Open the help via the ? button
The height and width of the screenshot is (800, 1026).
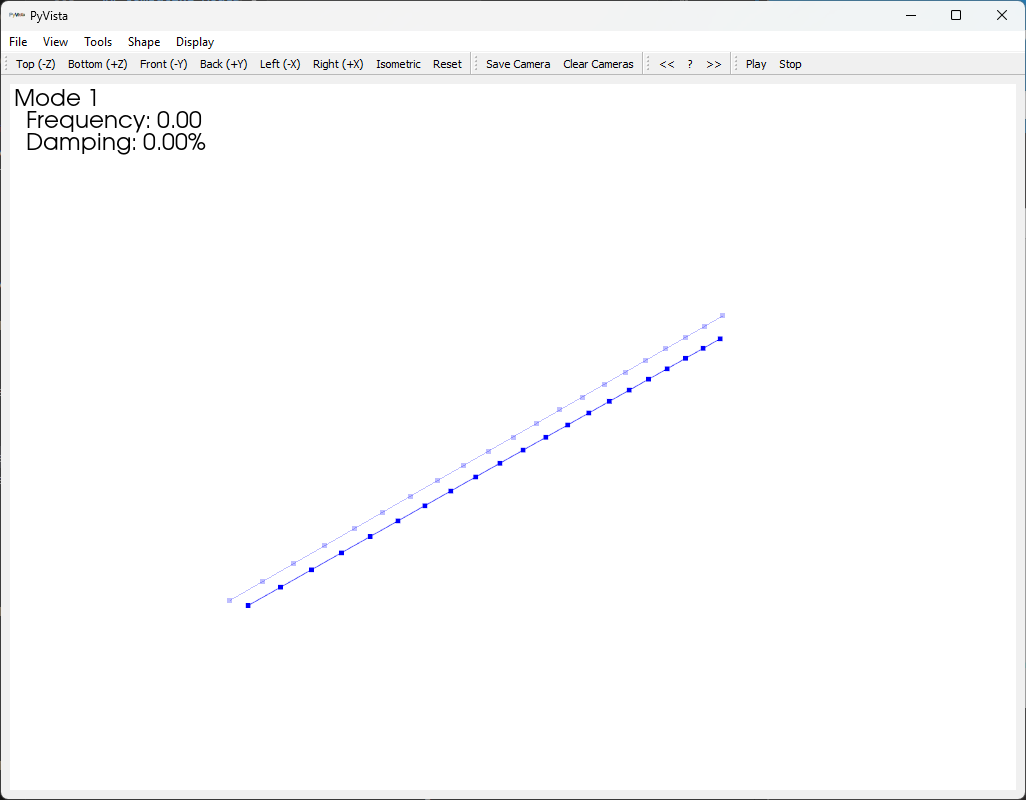689,63
